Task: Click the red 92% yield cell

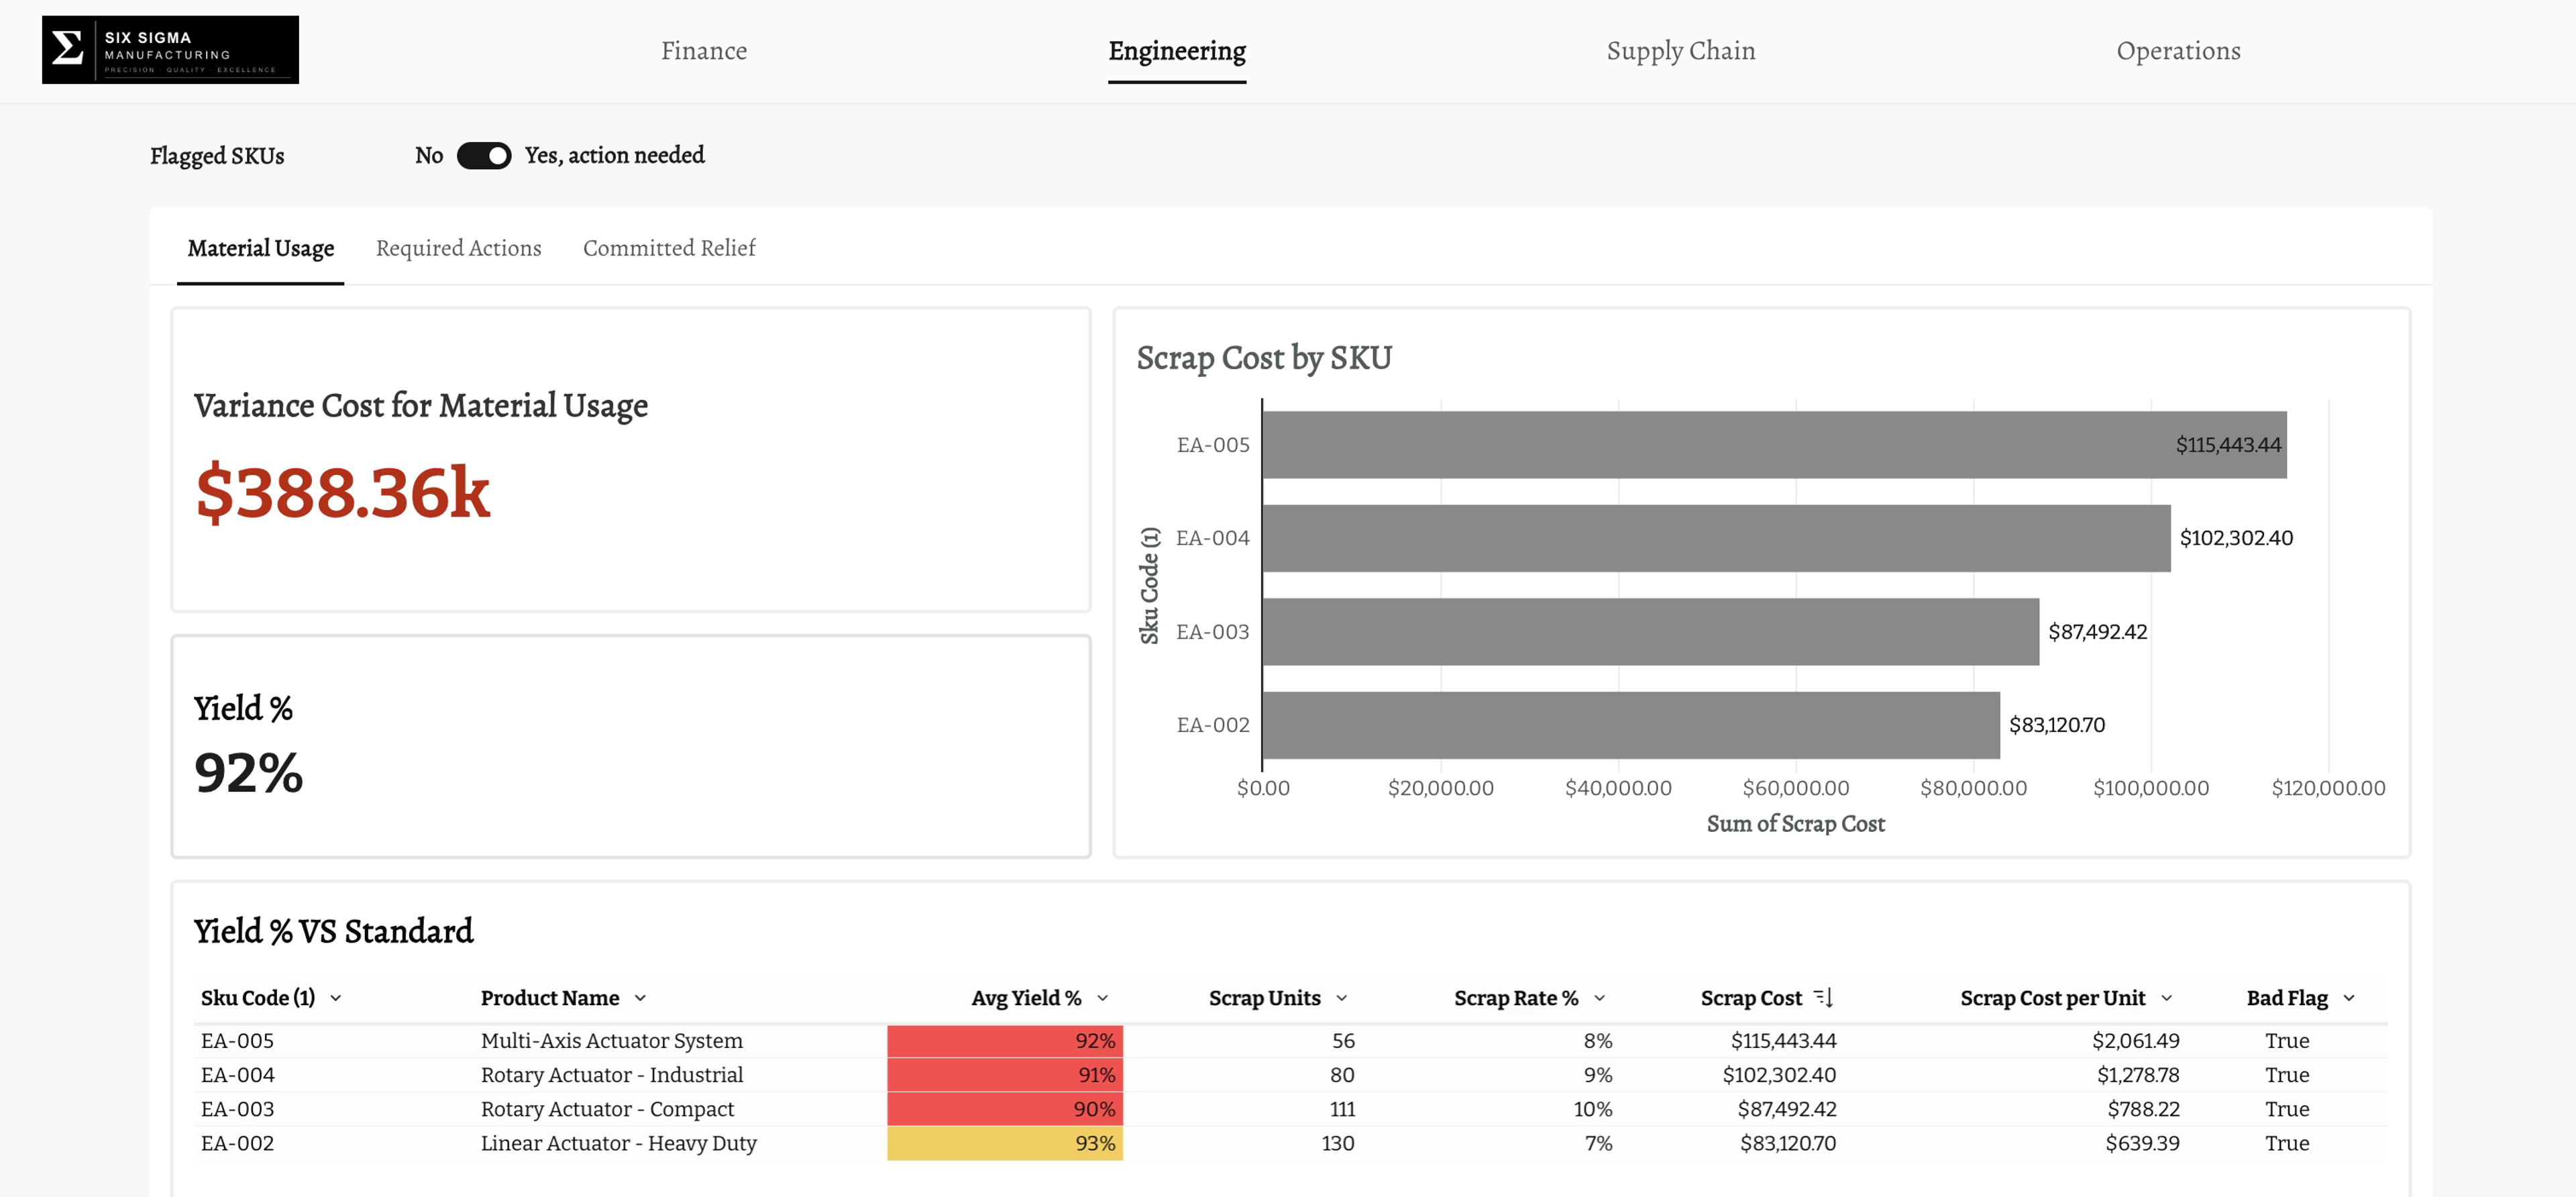Action: point(1005,1041)
